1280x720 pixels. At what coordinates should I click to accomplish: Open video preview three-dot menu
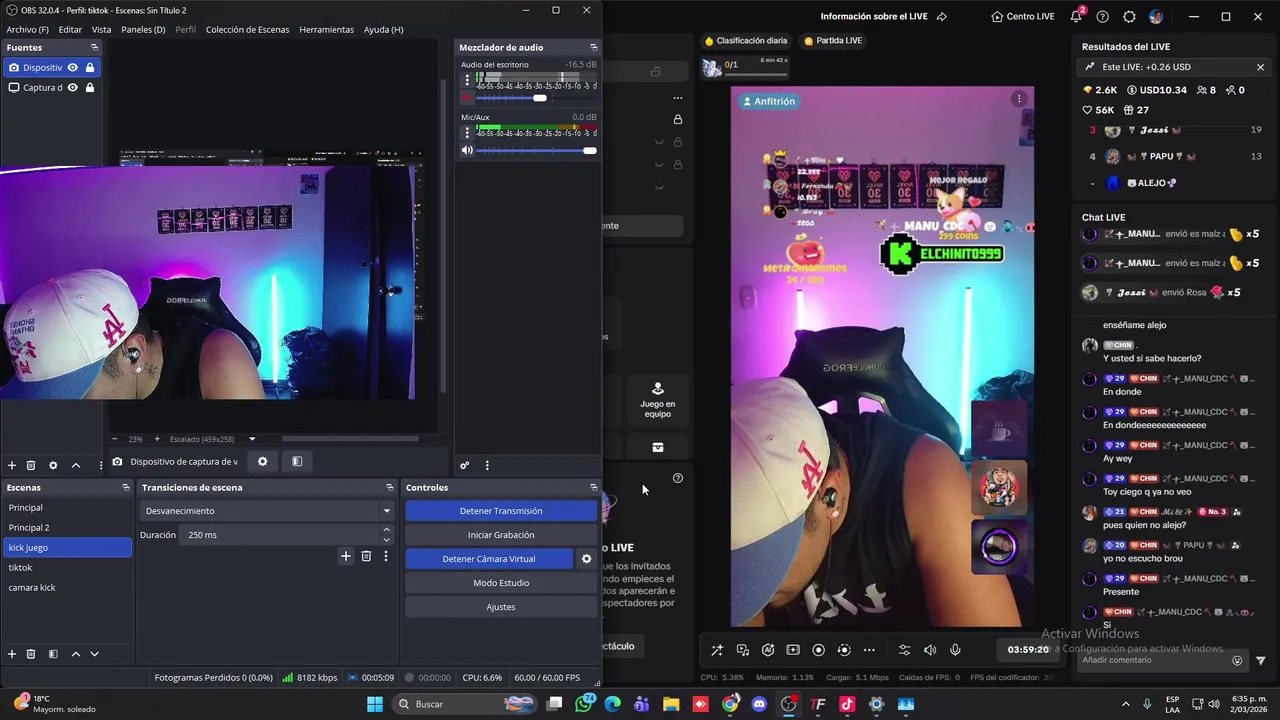pos(1019,98)
